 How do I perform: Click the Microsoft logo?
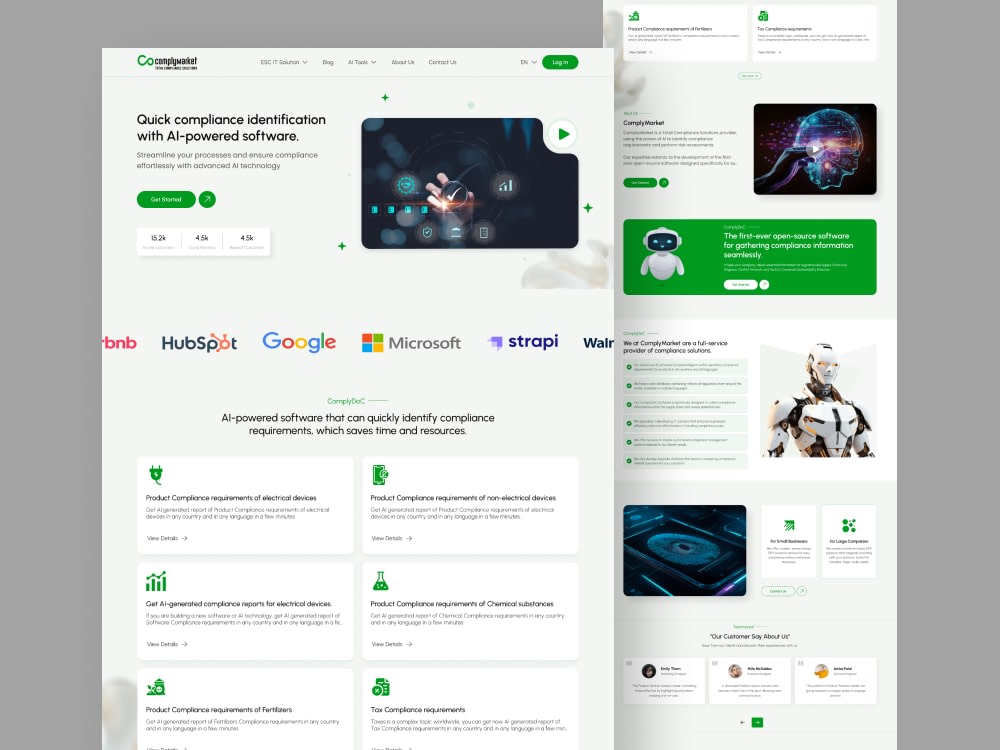[x=411, y=343]
